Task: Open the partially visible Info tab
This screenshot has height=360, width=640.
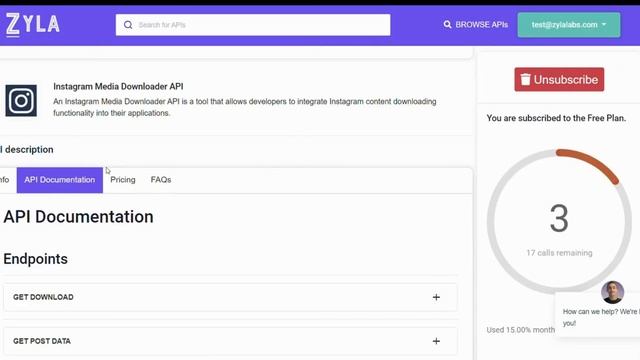Action: [x=4, y=180]
